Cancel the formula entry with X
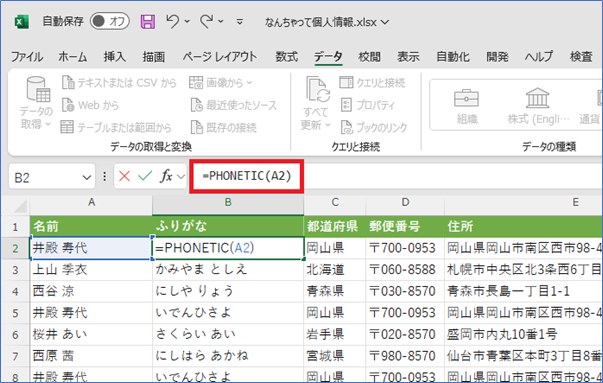Screen dimensions: 603x383 pyautogui.click(x=124, y=177)
